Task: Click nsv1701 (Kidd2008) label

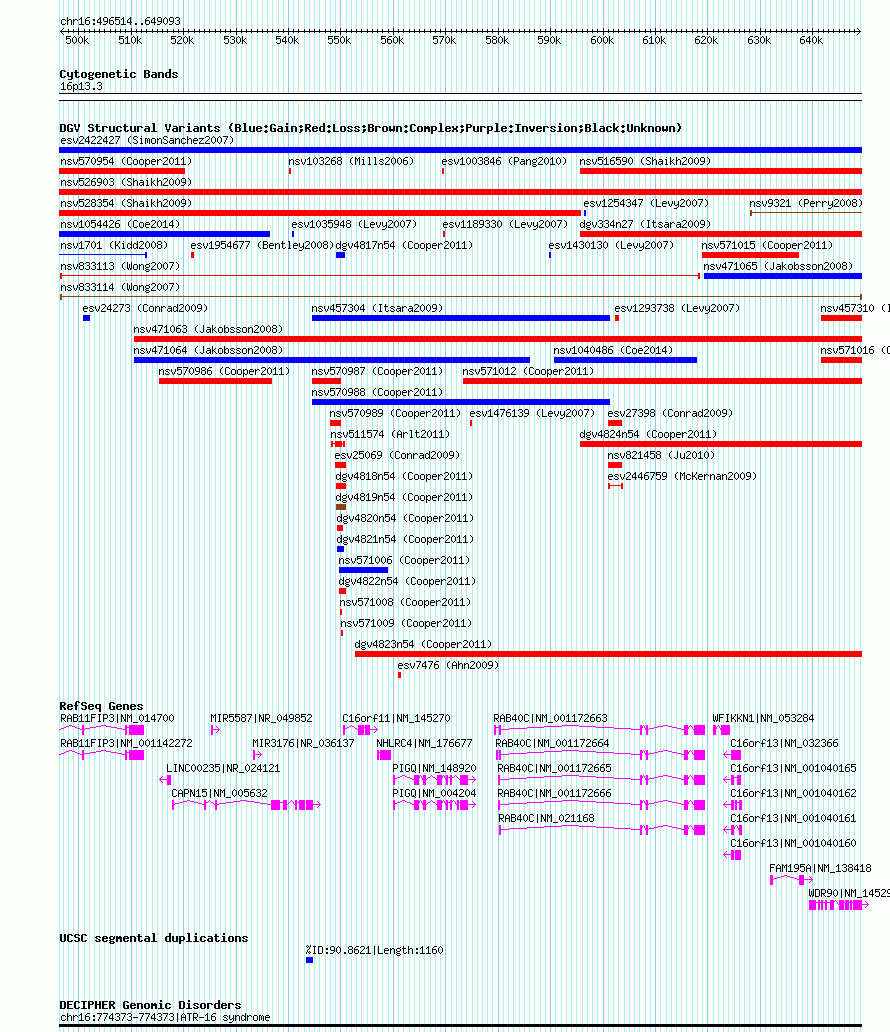Action: [x=114, y=245]
